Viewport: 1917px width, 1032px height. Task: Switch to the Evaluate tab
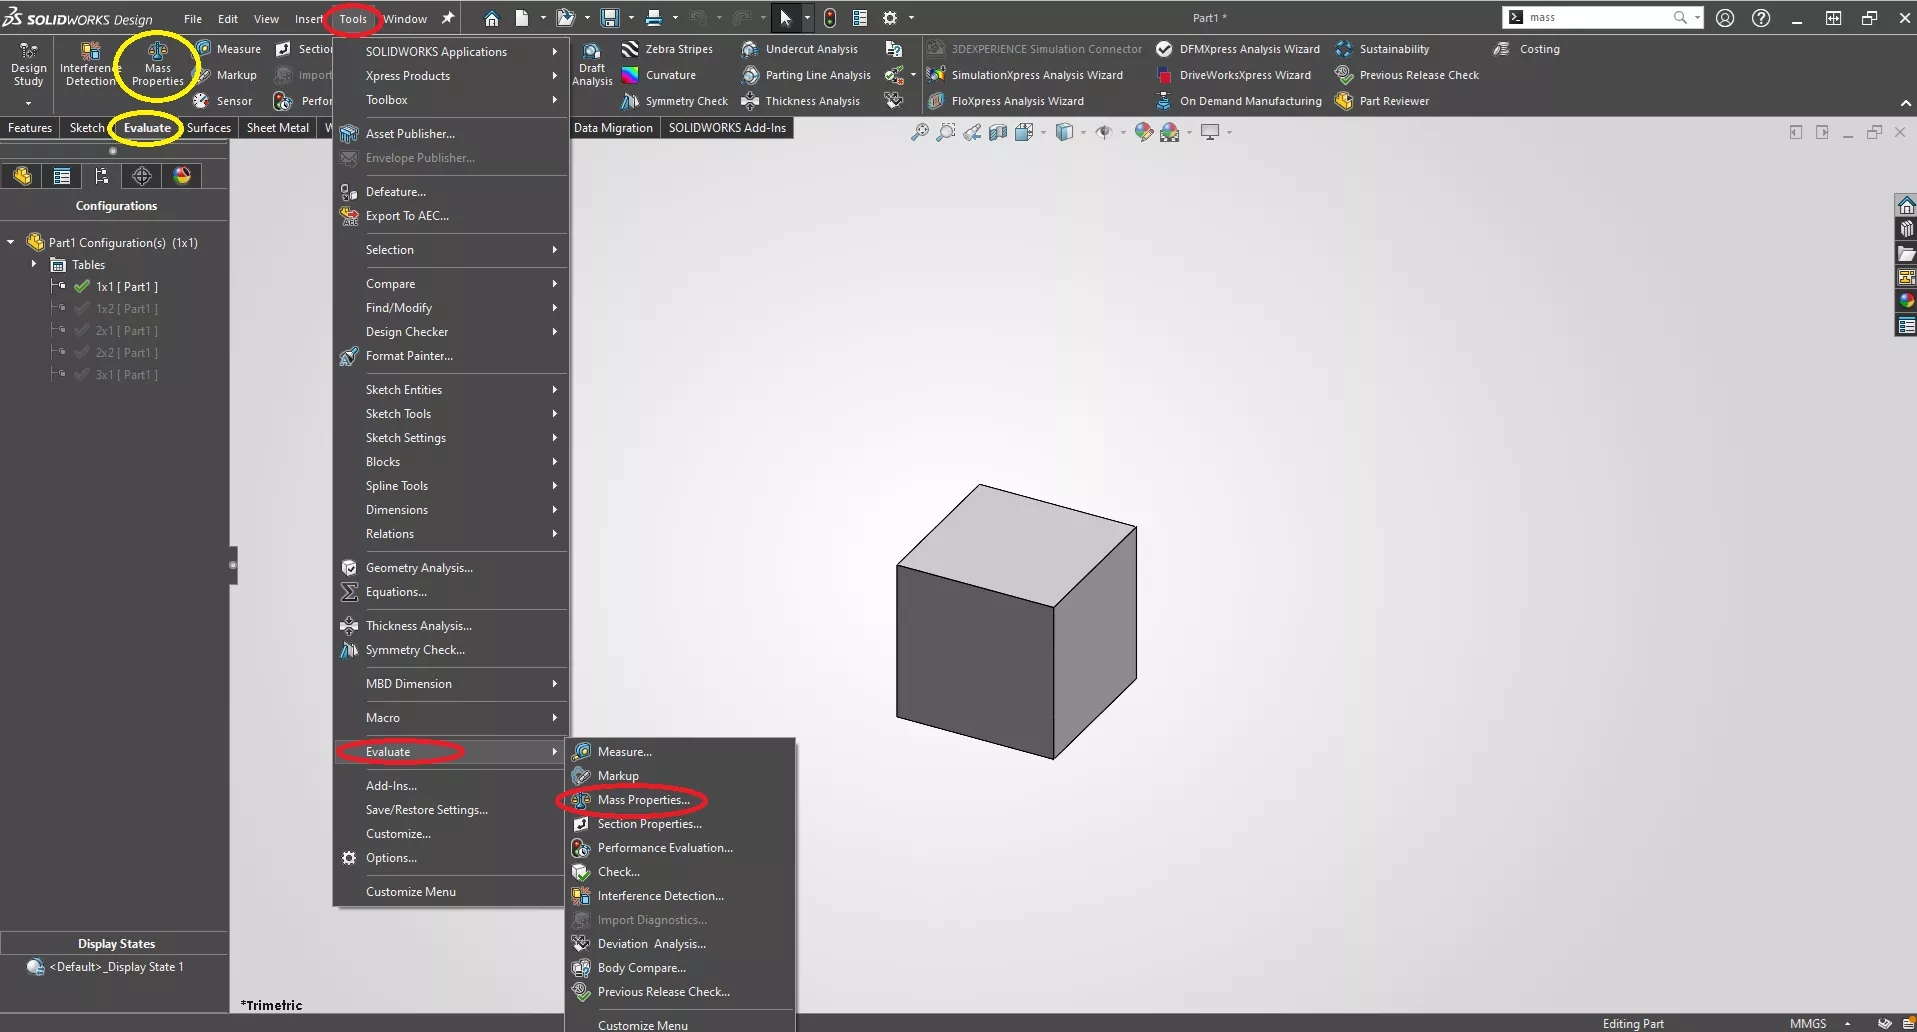point(147,128)
